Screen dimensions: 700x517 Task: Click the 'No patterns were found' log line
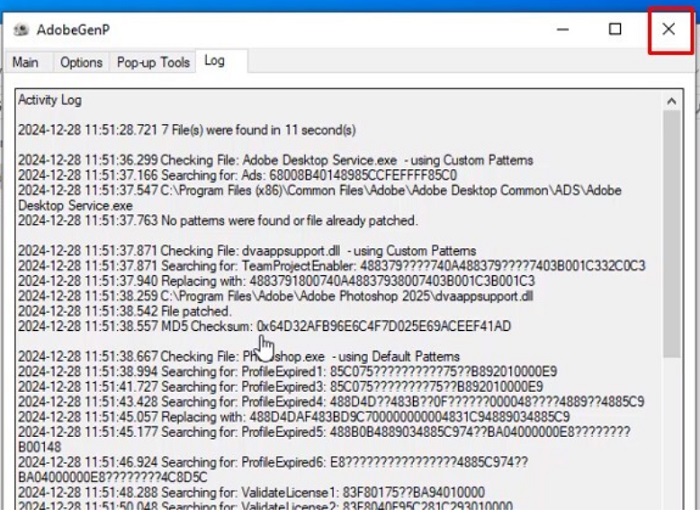coord(218,221)
